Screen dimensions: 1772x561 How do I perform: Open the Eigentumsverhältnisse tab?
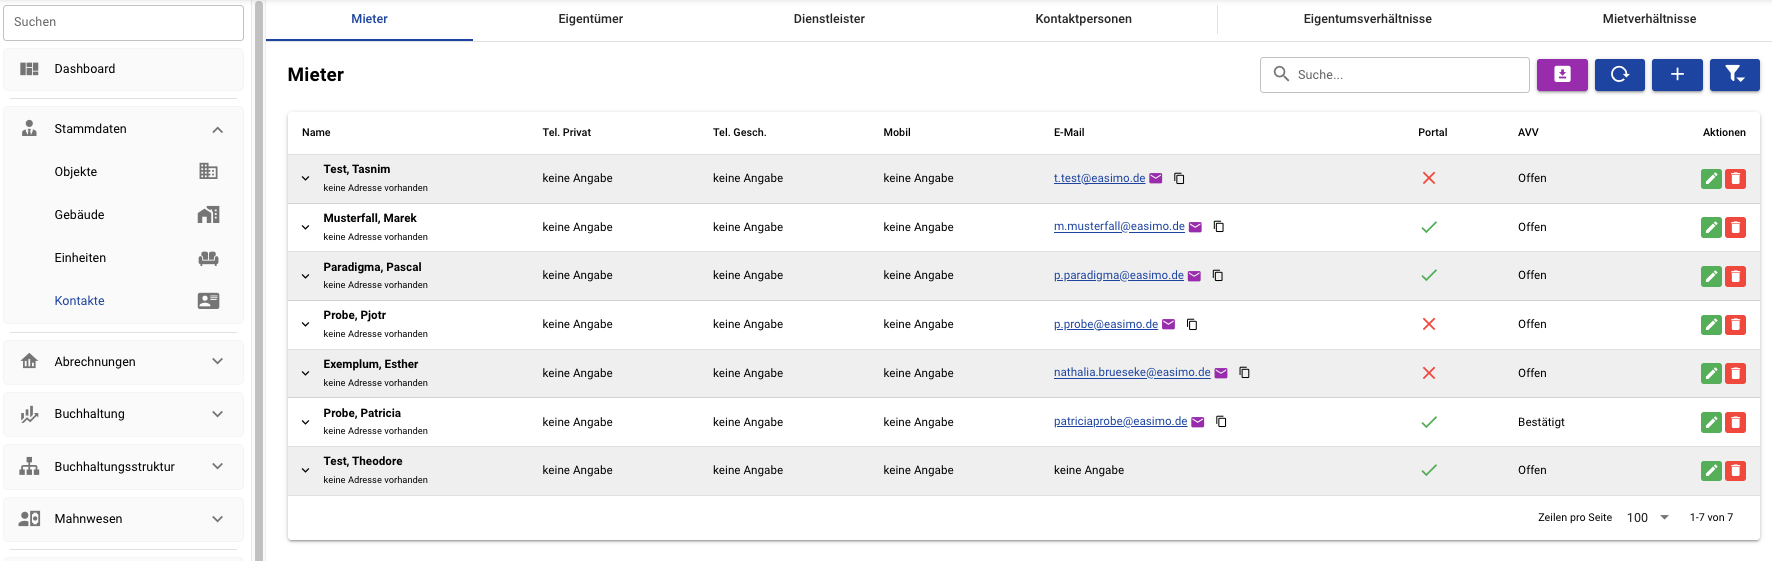[1368, 19]
